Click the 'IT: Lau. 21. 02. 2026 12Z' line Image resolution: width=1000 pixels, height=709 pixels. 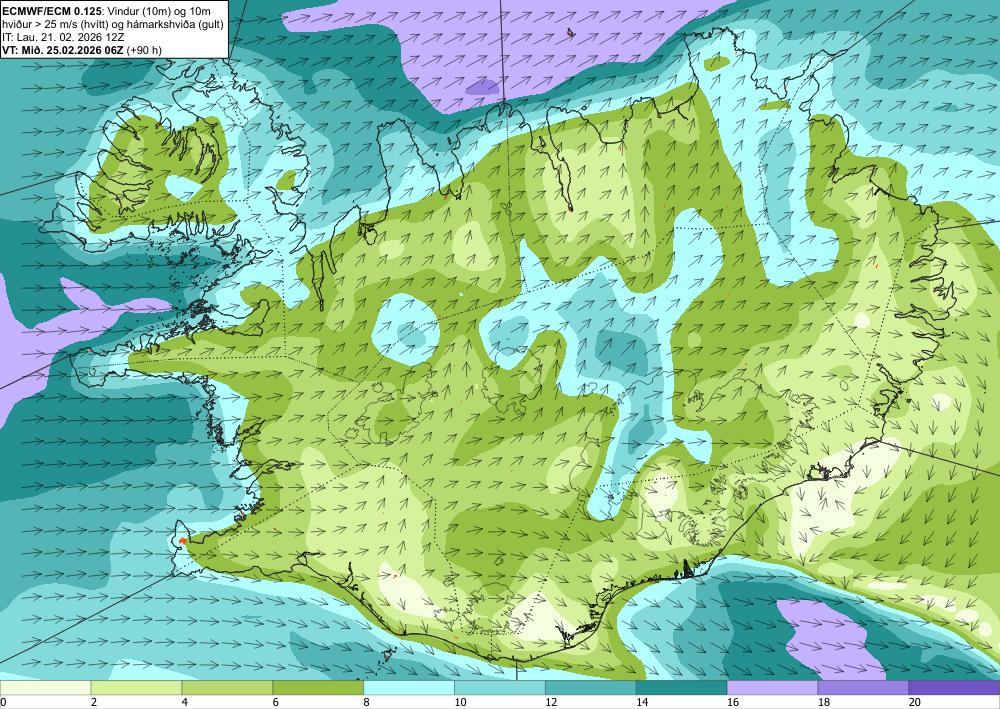[63, 37]
